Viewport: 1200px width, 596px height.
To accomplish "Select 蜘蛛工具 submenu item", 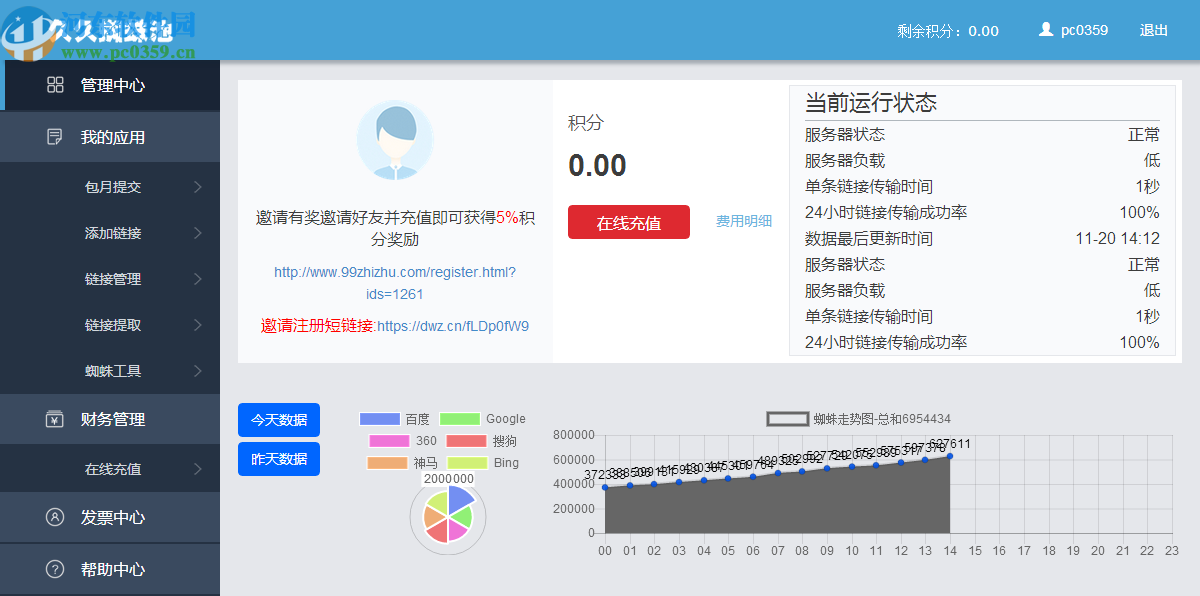I will coord(113,371).
